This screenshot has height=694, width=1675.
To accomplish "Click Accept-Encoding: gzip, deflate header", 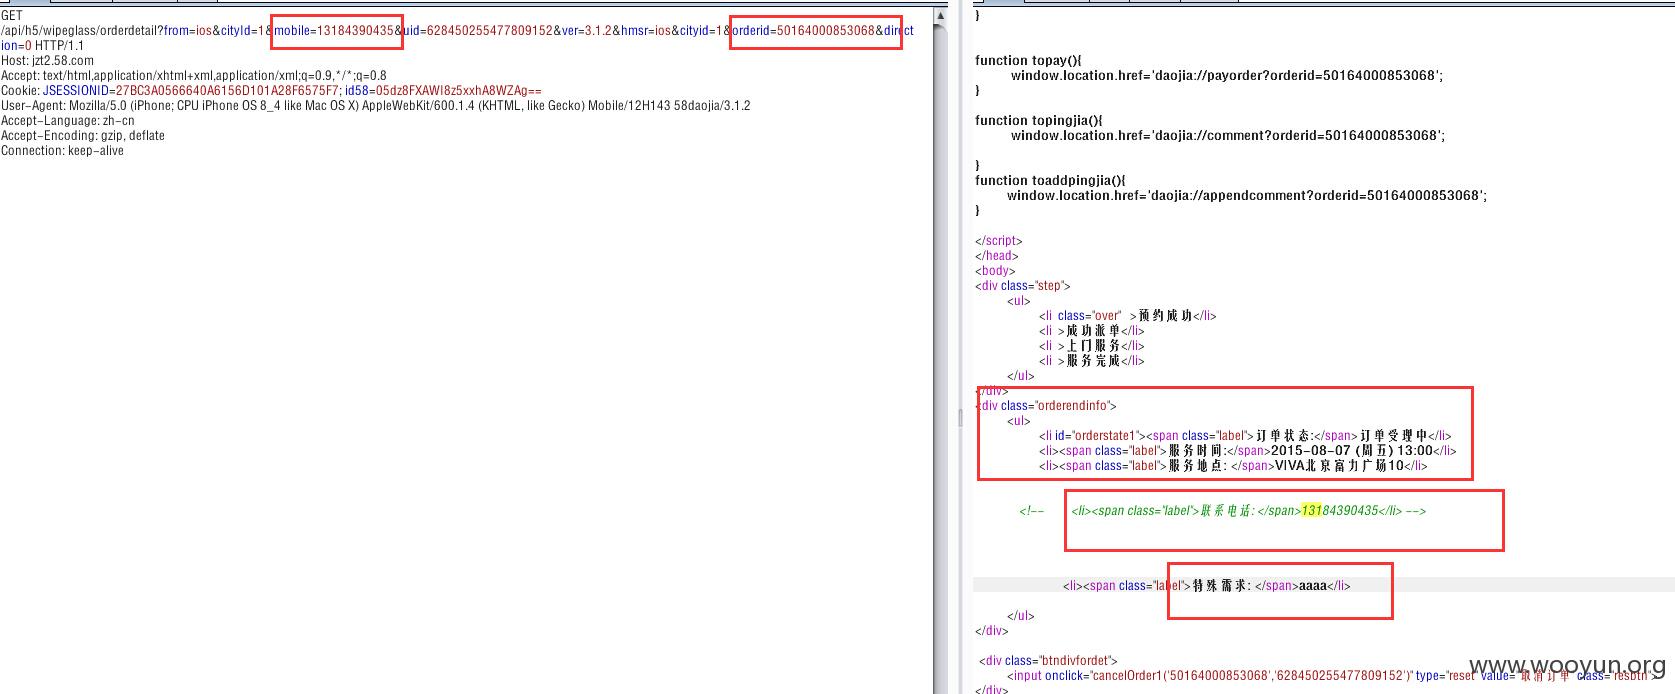I will (83, 136).
